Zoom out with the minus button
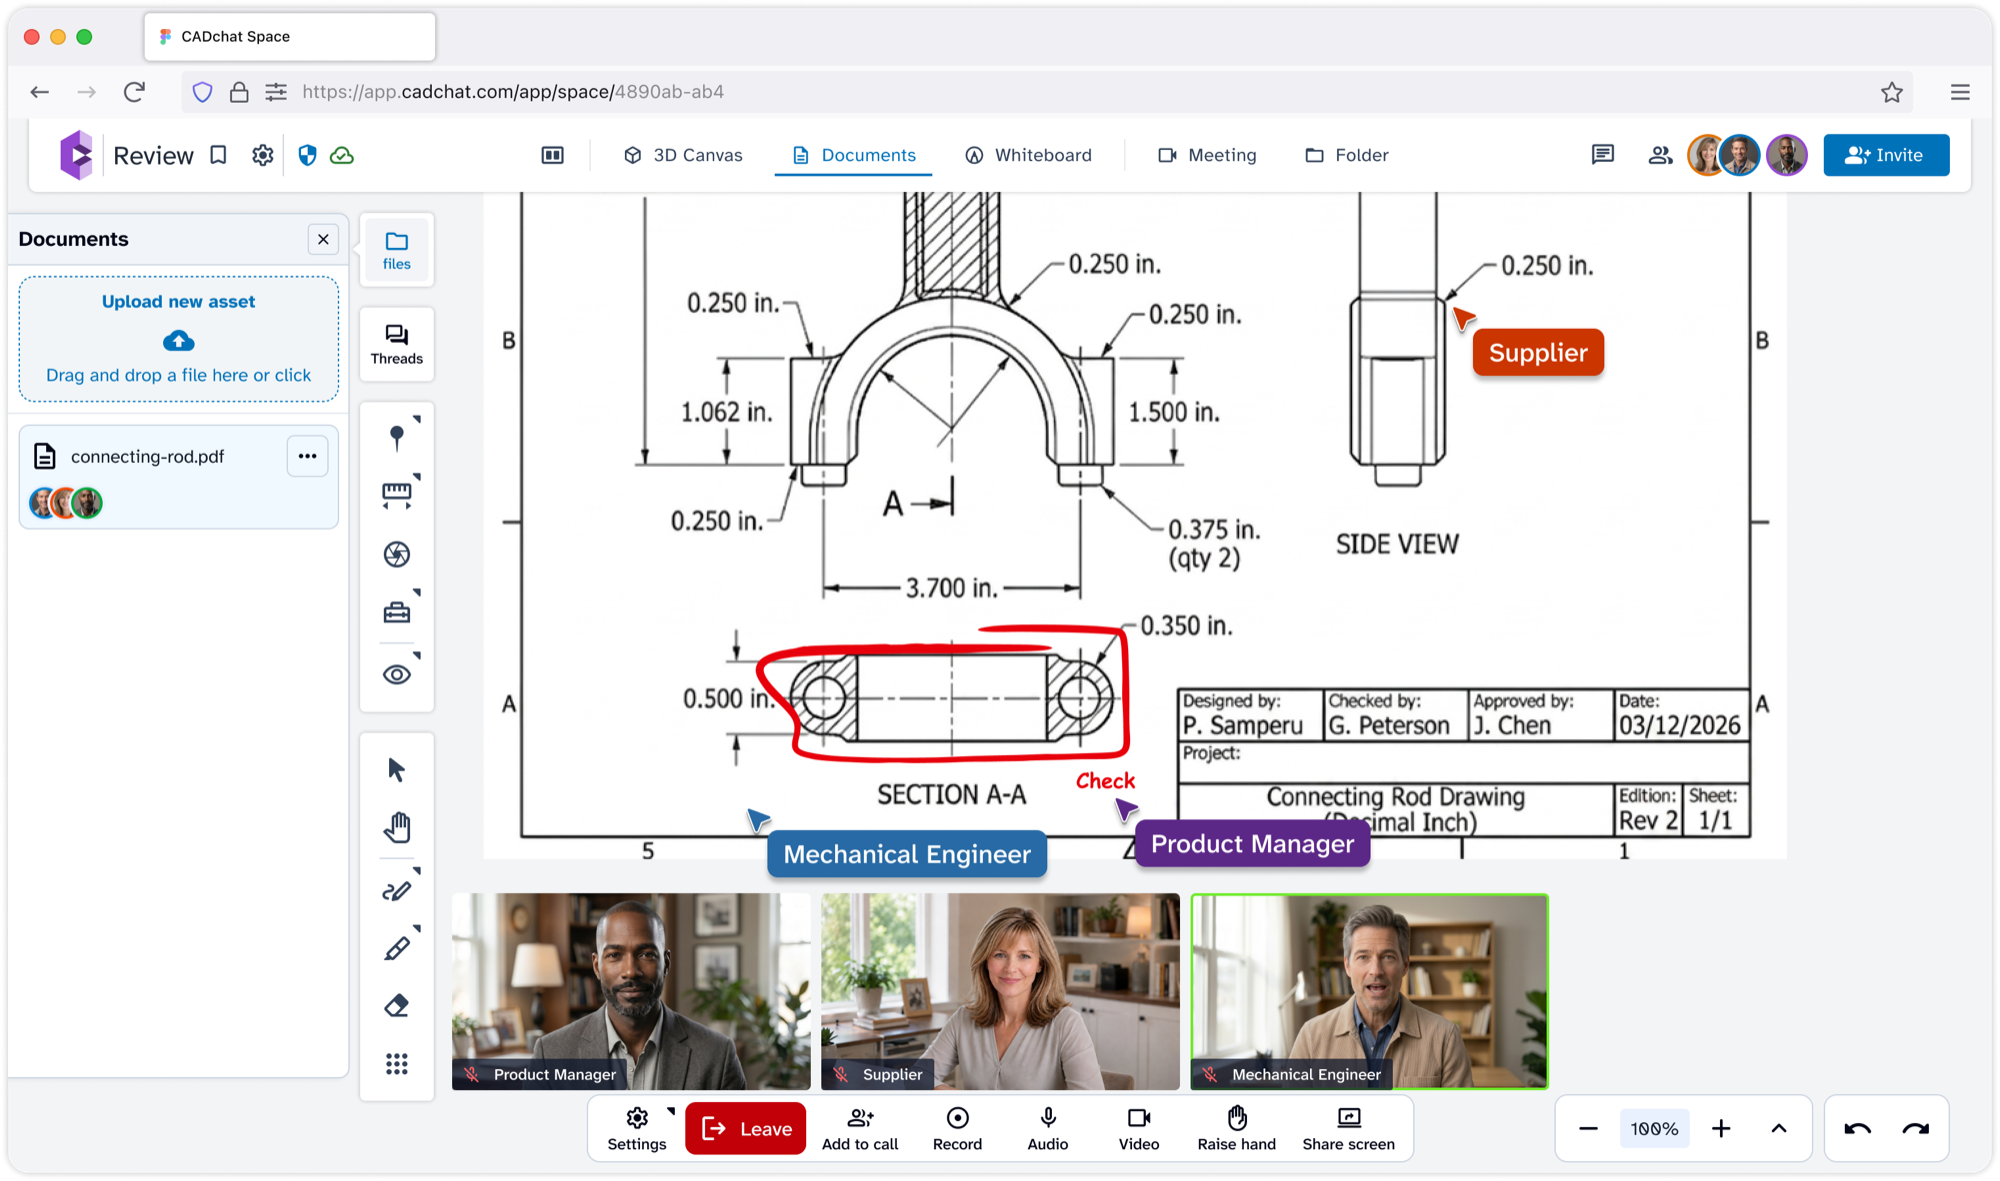The image size is (2000, 1181). (1588, 1128)
